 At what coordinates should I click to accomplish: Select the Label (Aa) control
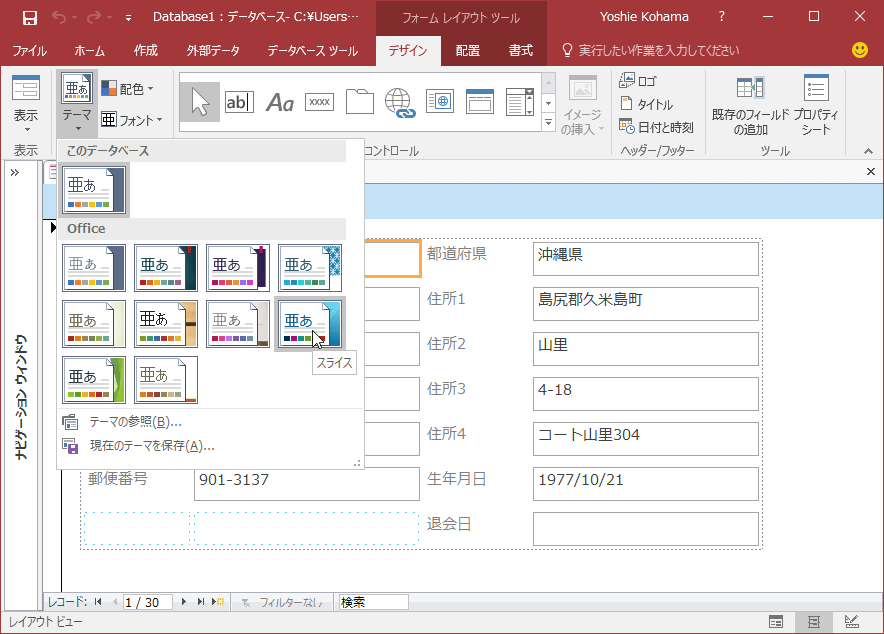[x=280, y=102]
